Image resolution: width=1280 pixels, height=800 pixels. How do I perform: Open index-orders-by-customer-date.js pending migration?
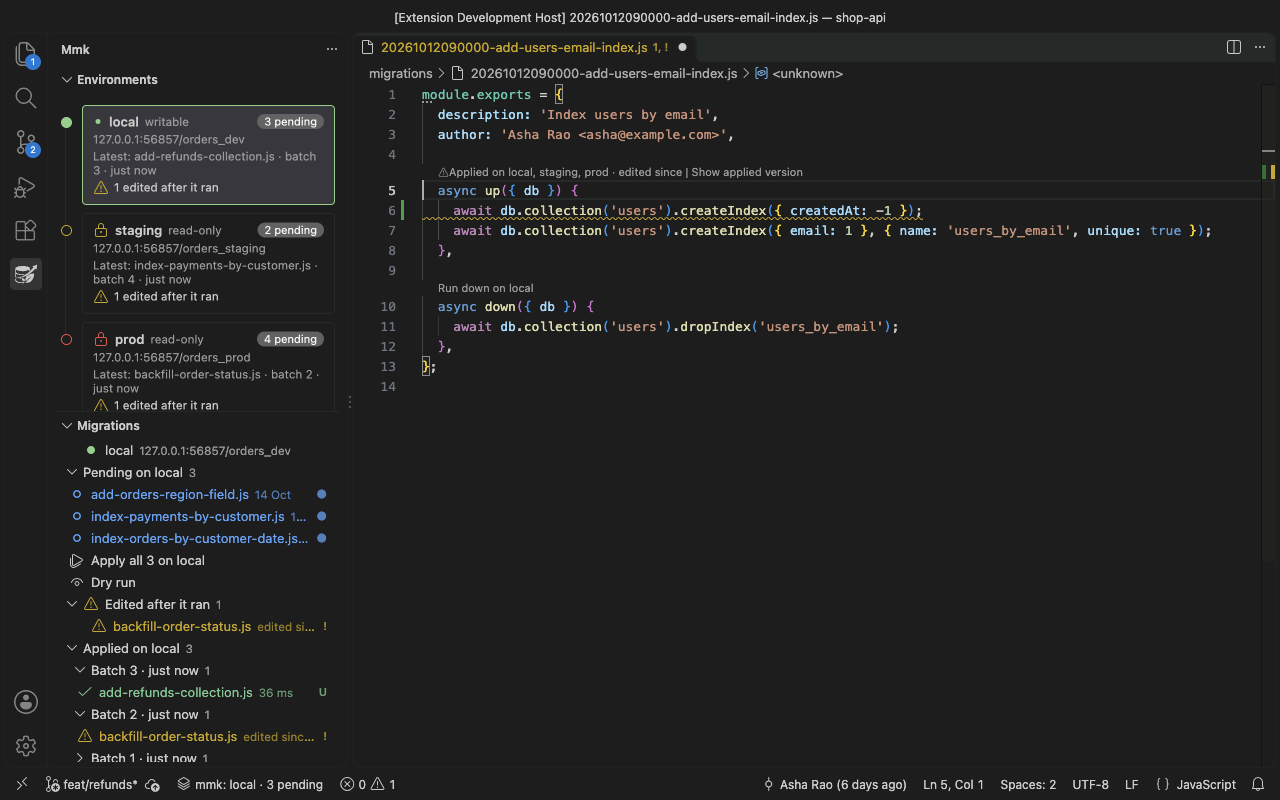(x=200, y=538)
